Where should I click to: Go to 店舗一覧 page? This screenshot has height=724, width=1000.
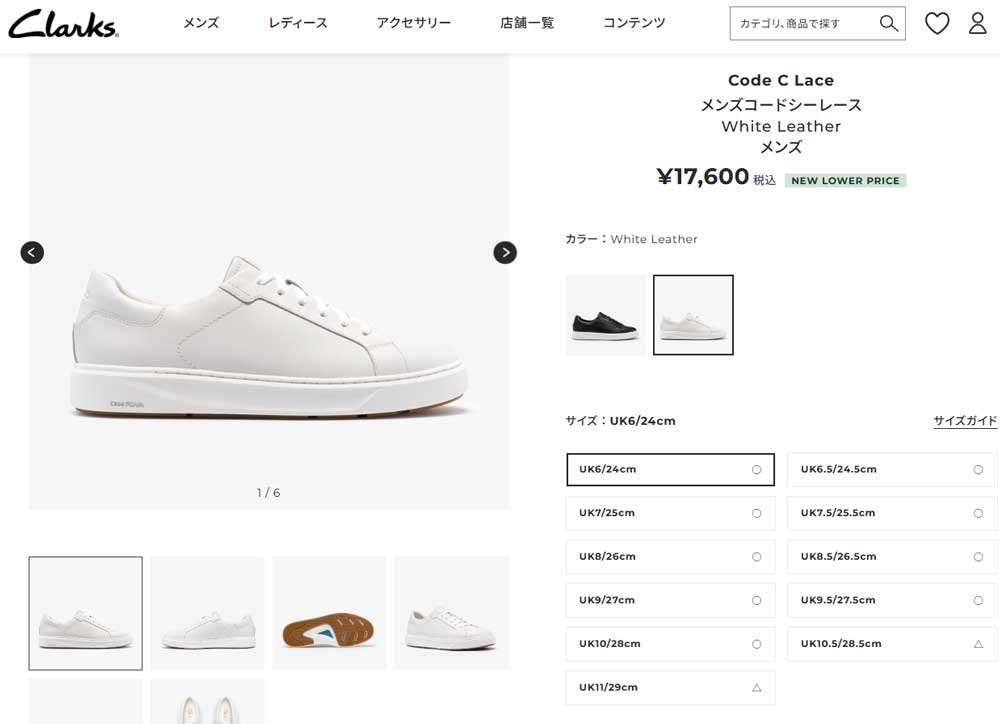coord(527,24)
